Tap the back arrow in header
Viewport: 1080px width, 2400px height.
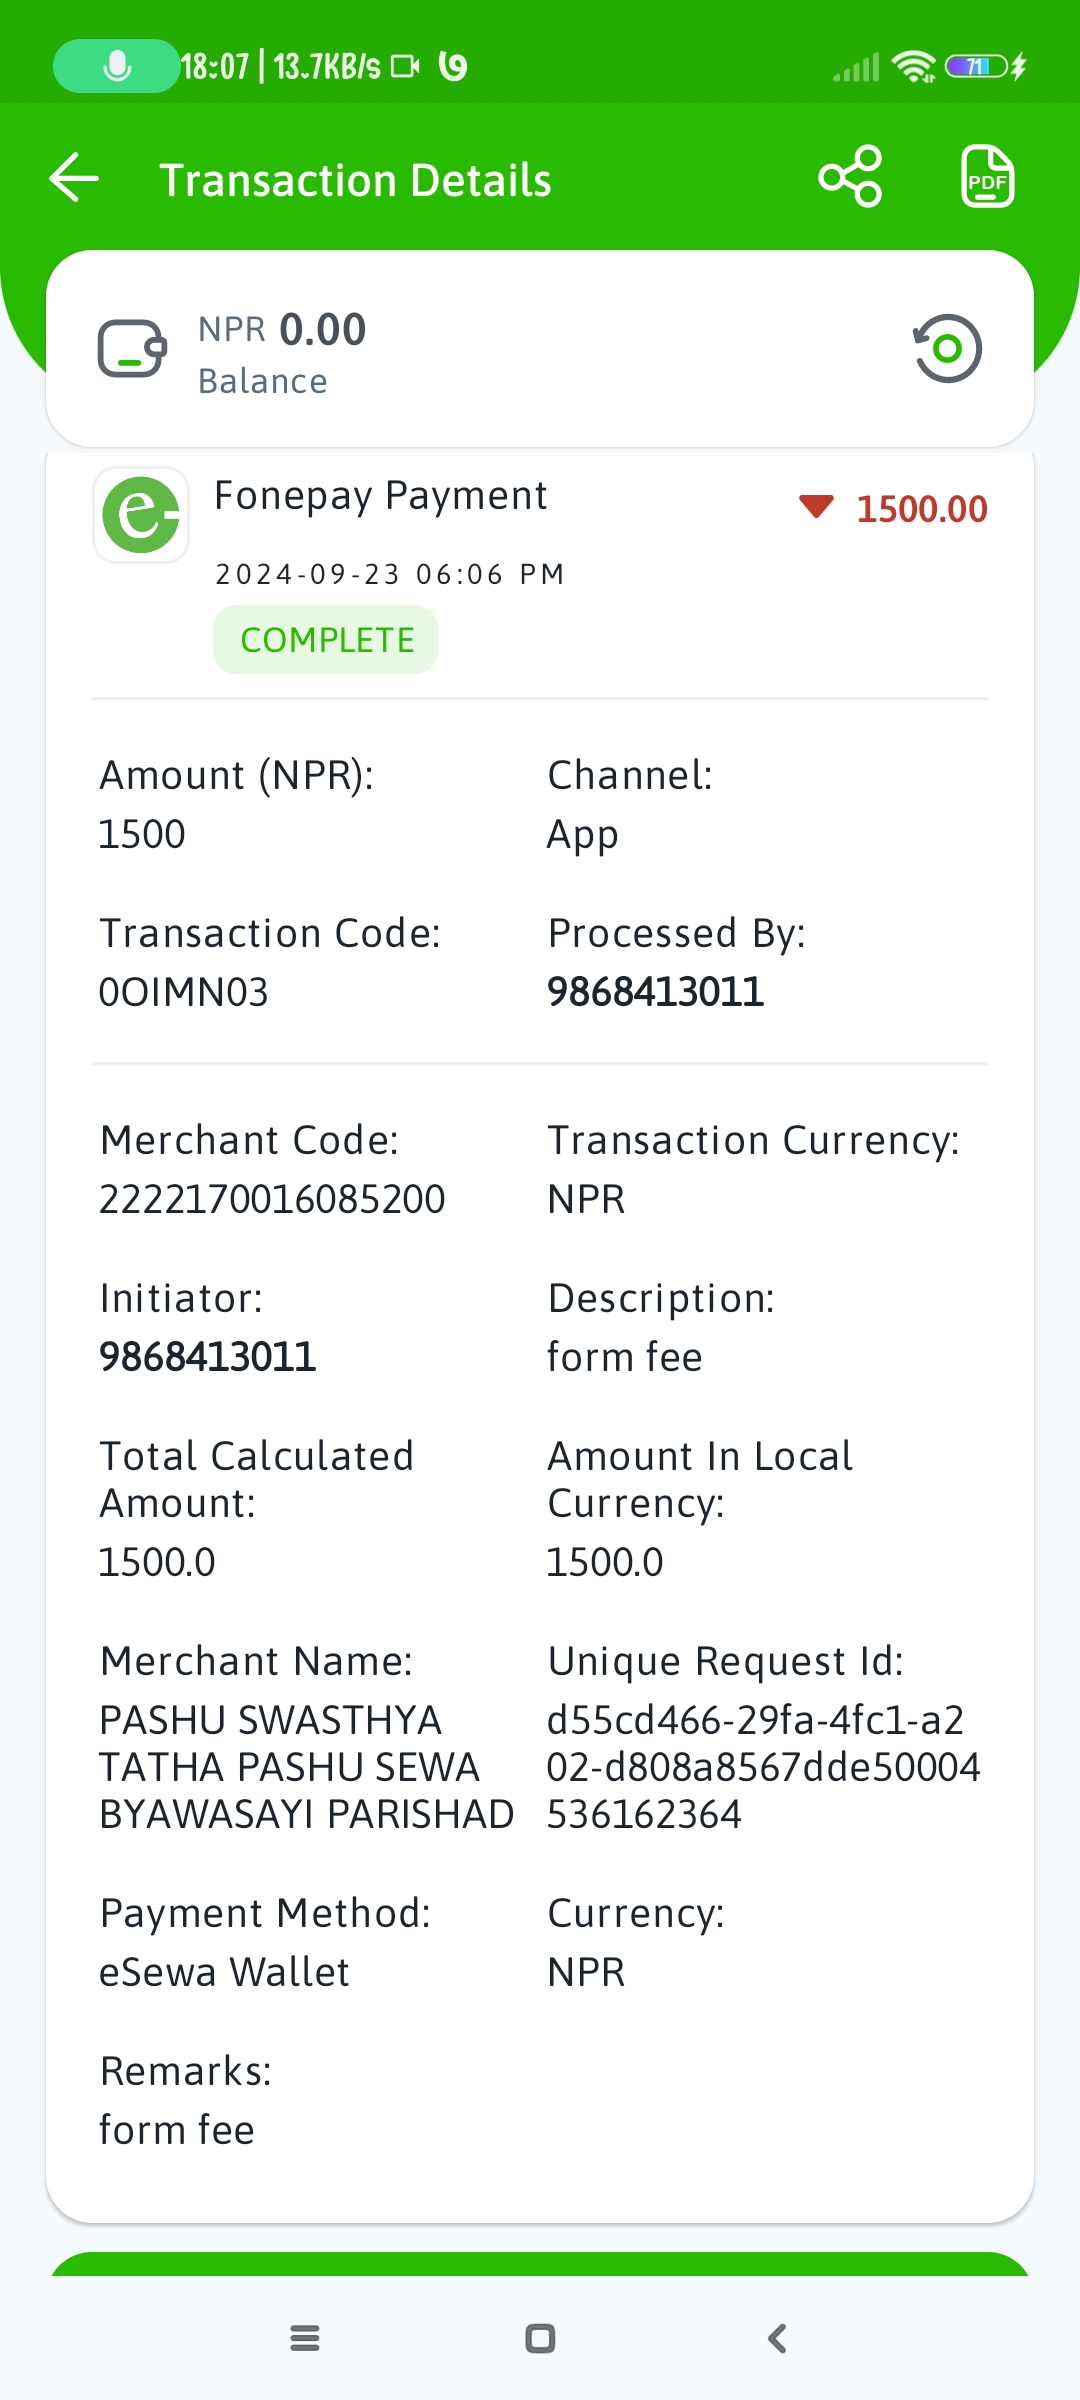(x=74, y=178)
